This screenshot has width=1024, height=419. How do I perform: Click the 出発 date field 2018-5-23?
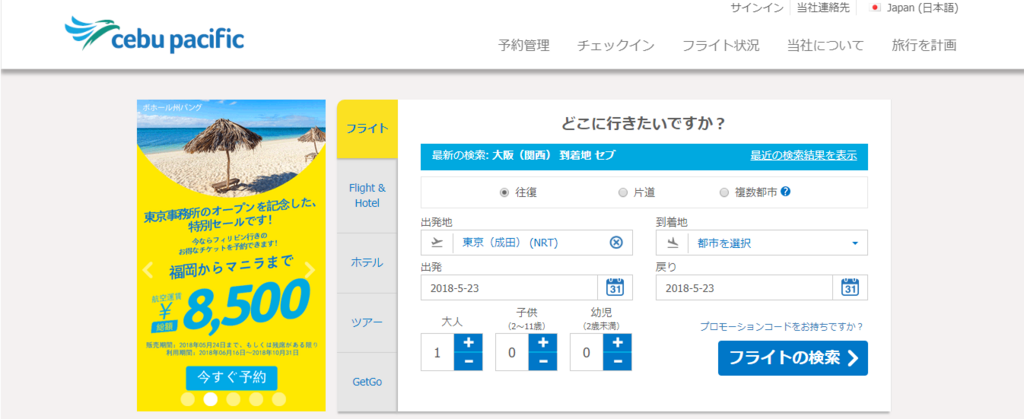[509, 288]
